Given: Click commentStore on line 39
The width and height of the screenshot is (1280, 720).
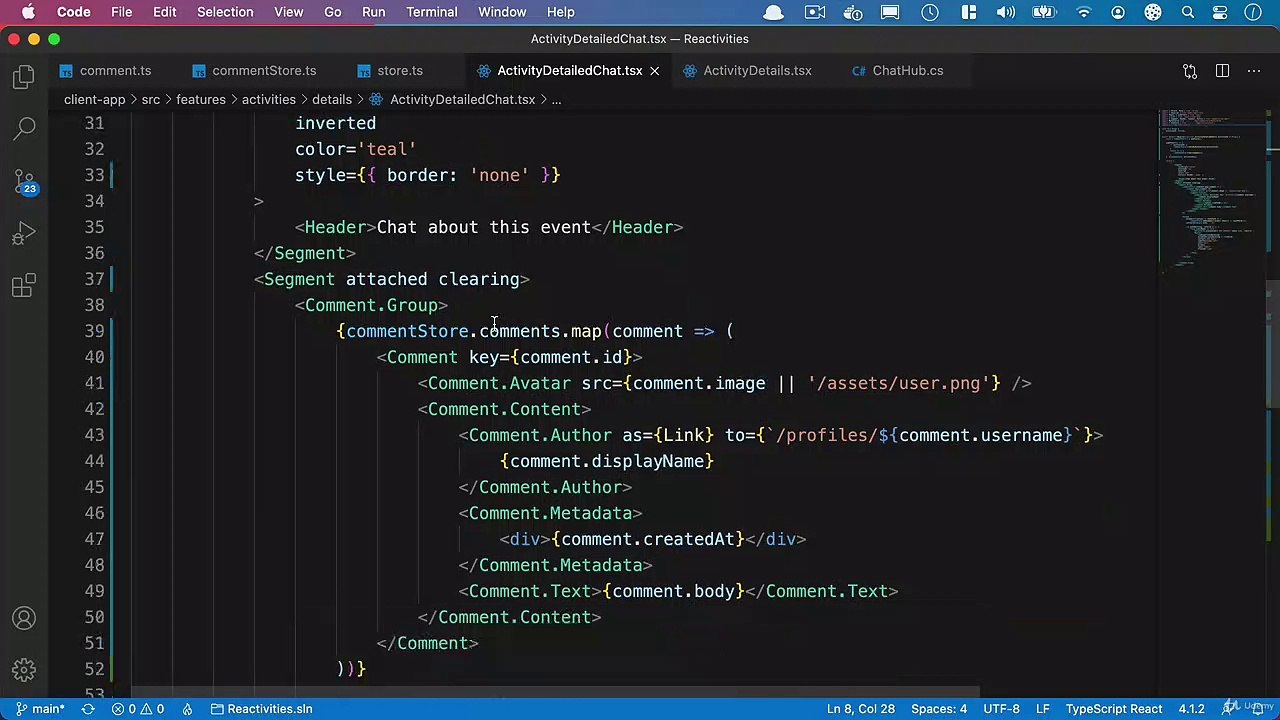Looking at the screenshot, I should (x=407, y=331).
